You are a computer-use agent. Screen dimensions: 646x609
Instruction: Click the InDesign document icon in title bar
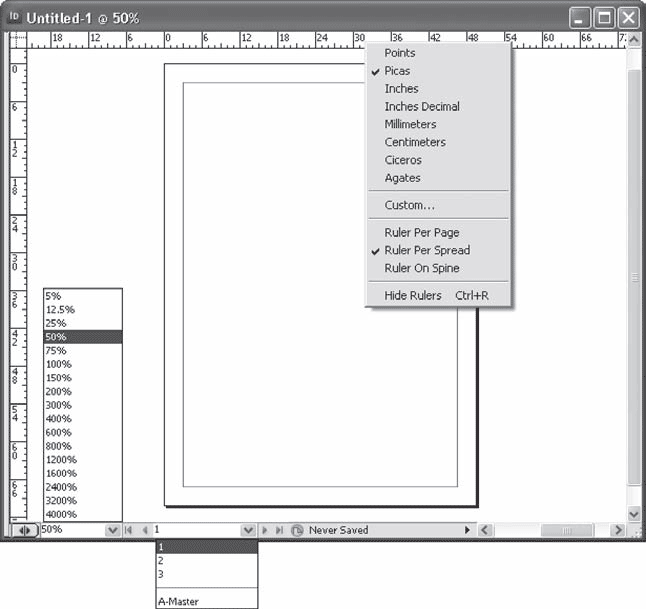pos(14,17)
